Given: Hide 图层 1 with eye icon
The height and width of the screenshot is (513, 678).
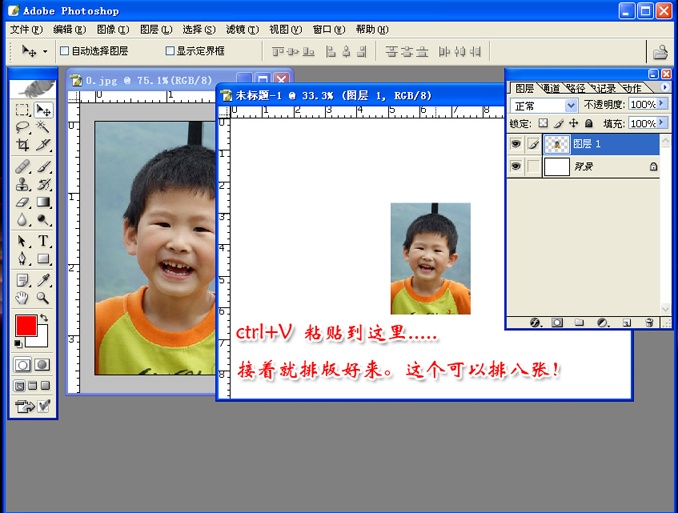Looking at the screenshot, I should coord(515,144).
